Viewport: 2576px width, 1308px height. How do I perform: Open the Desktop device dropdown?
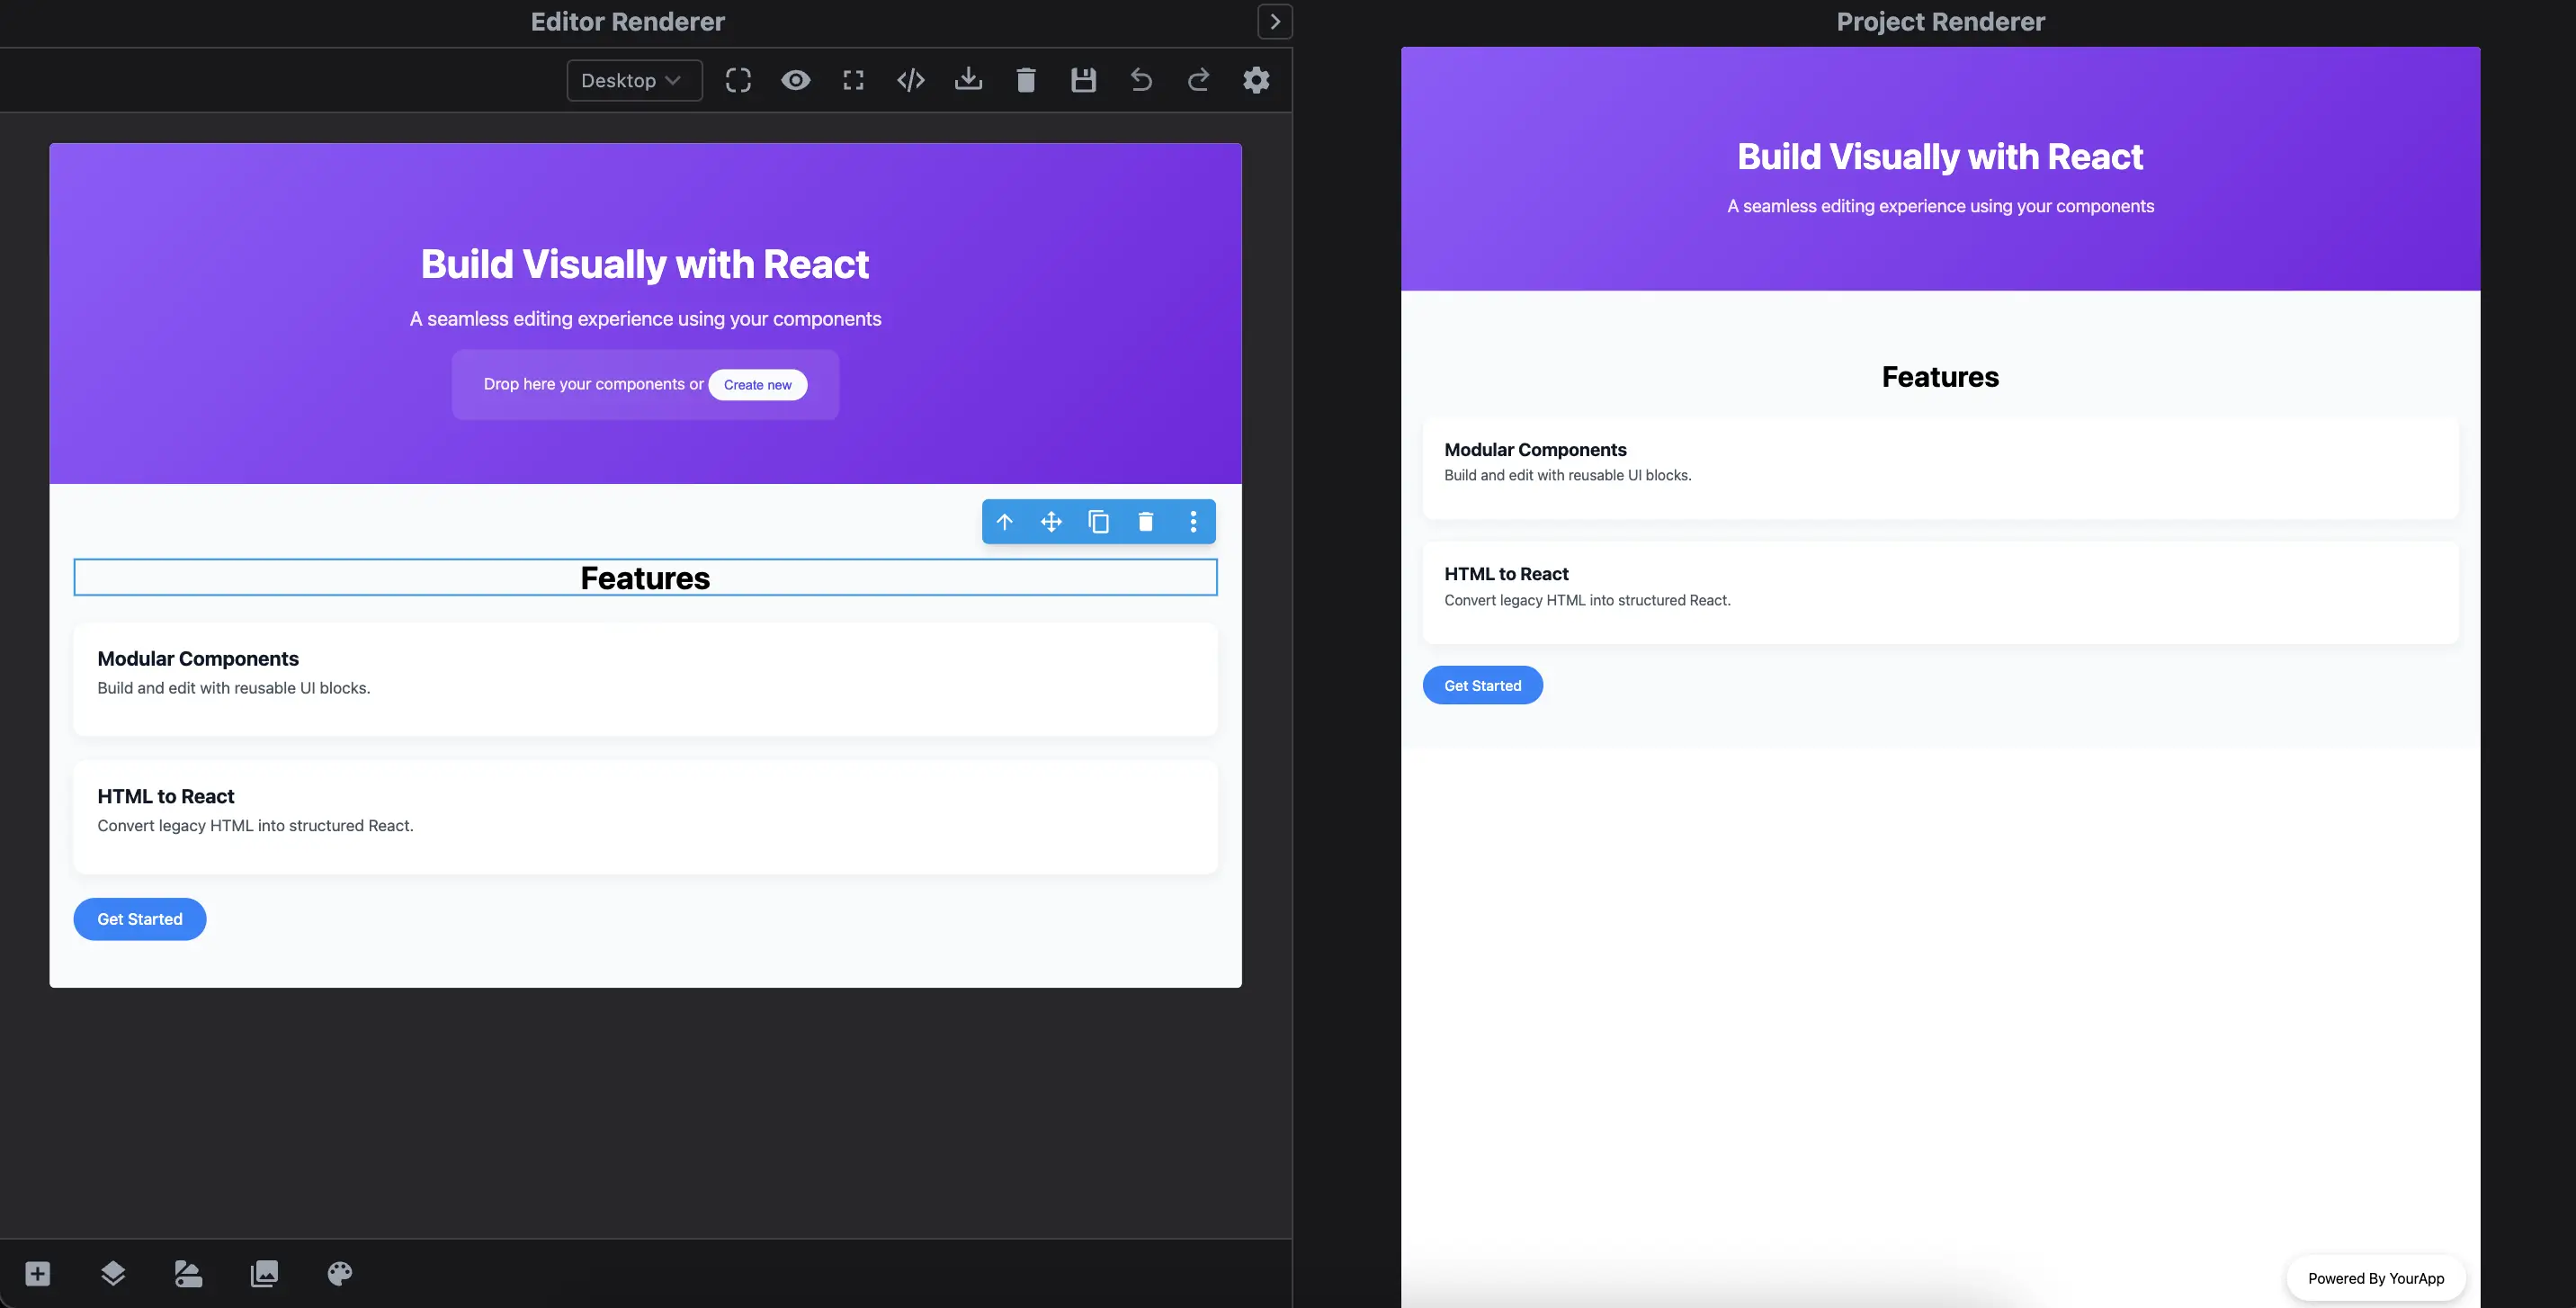[x=633, y=80]
